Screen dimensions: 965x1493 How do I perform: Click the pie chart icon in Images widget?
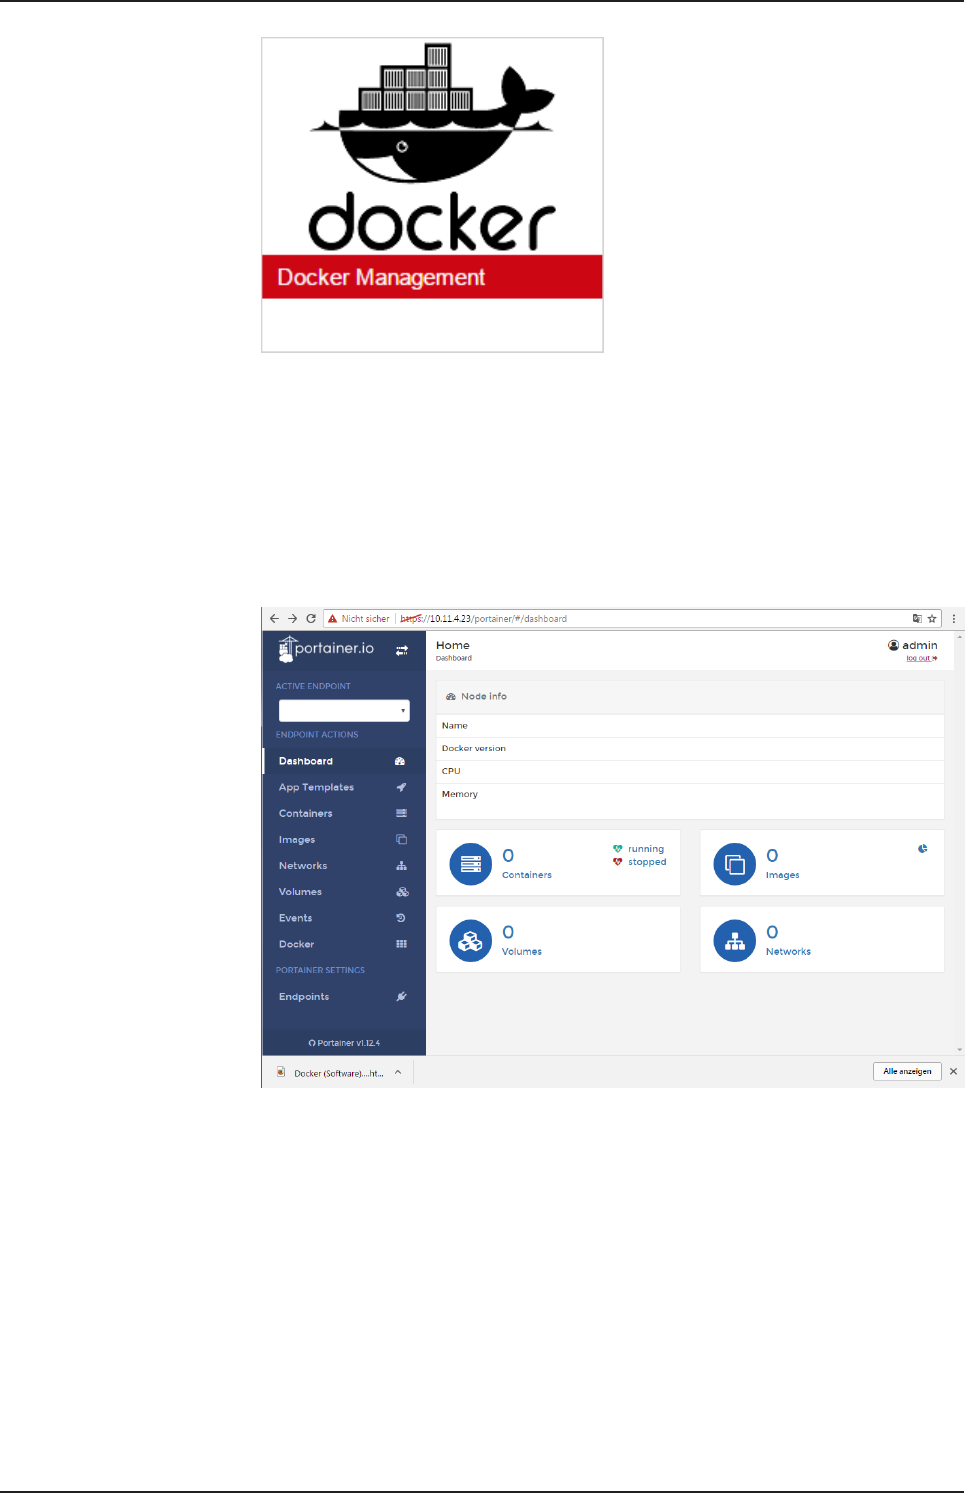click(x=923, y=849)
